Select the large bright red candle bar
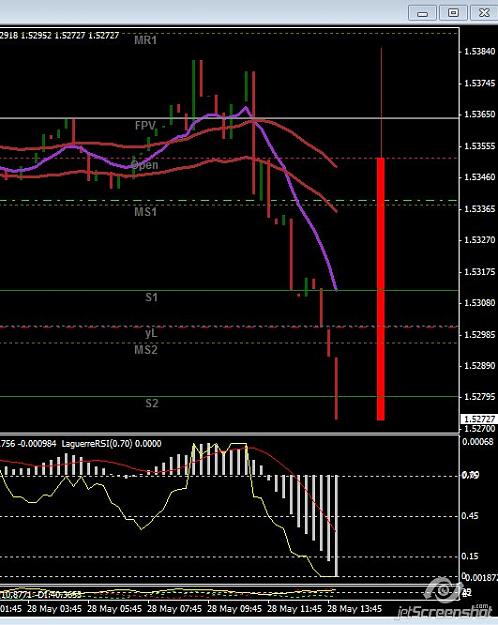498x625 pixels. (x=381, y=289)
